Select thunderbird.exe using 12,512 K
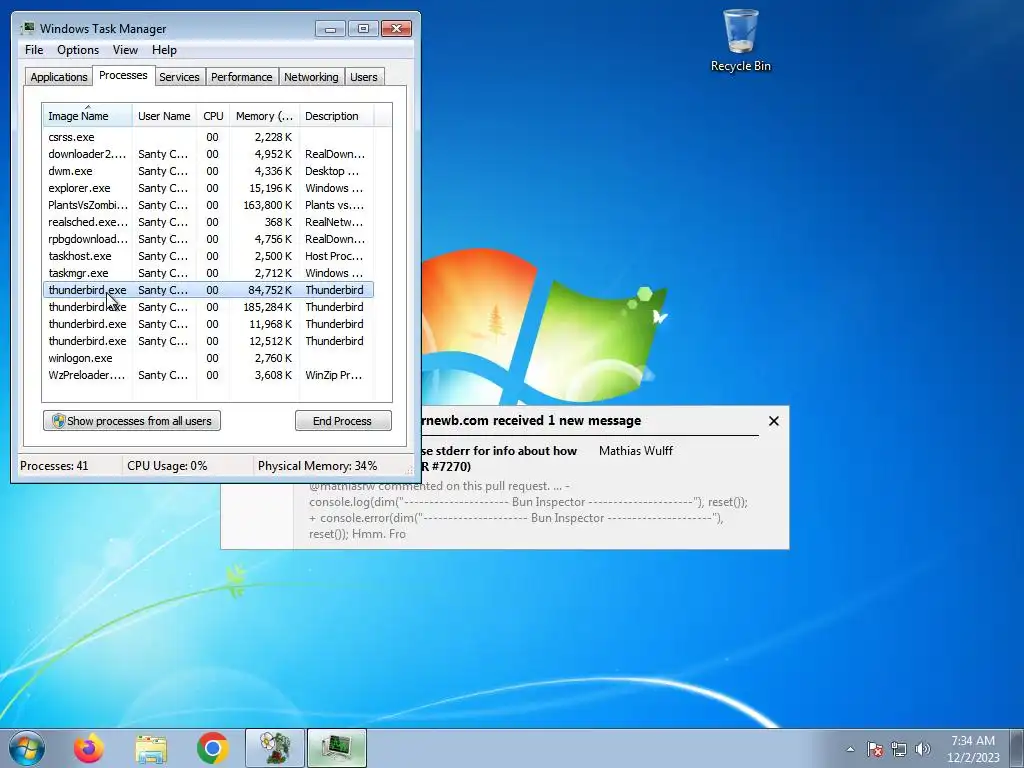The width and height of the screenshot is (1024, 768). pyautogui.click(x=208, y=341)
